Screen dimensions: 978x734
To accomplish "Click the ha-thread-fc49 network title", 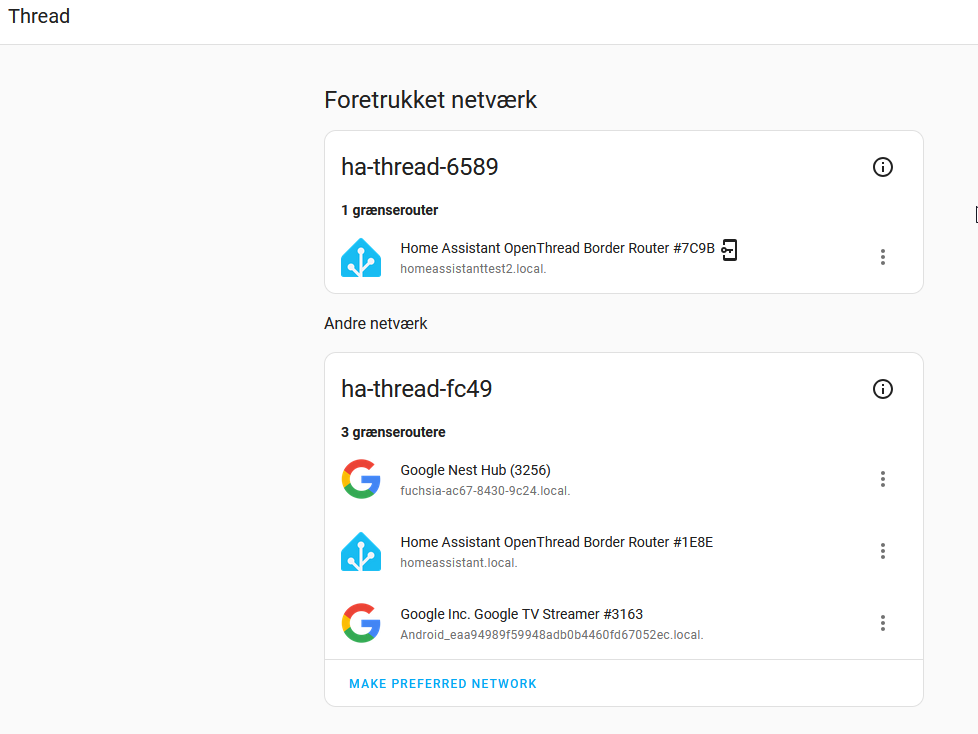I will (x=416, y=388).
